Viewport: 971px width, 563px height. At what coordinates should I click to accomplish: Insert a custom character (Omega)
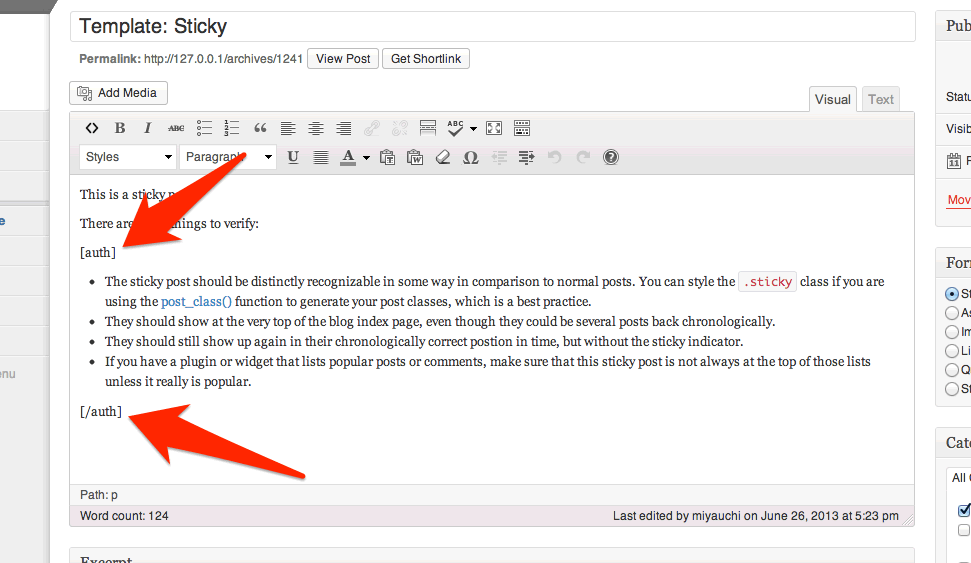coord(471,157)
